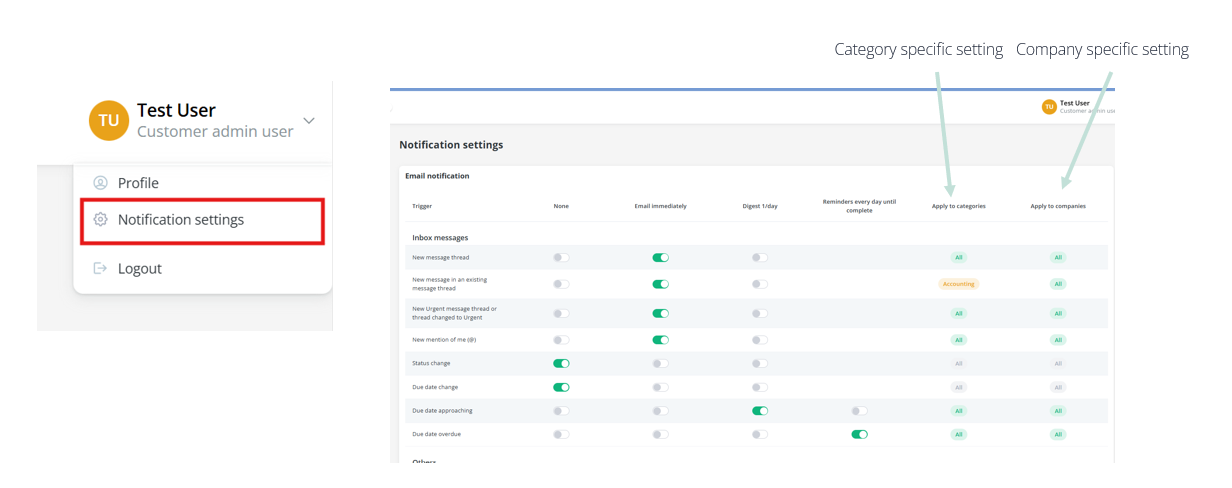Enable None for Due date overdue

561,434
